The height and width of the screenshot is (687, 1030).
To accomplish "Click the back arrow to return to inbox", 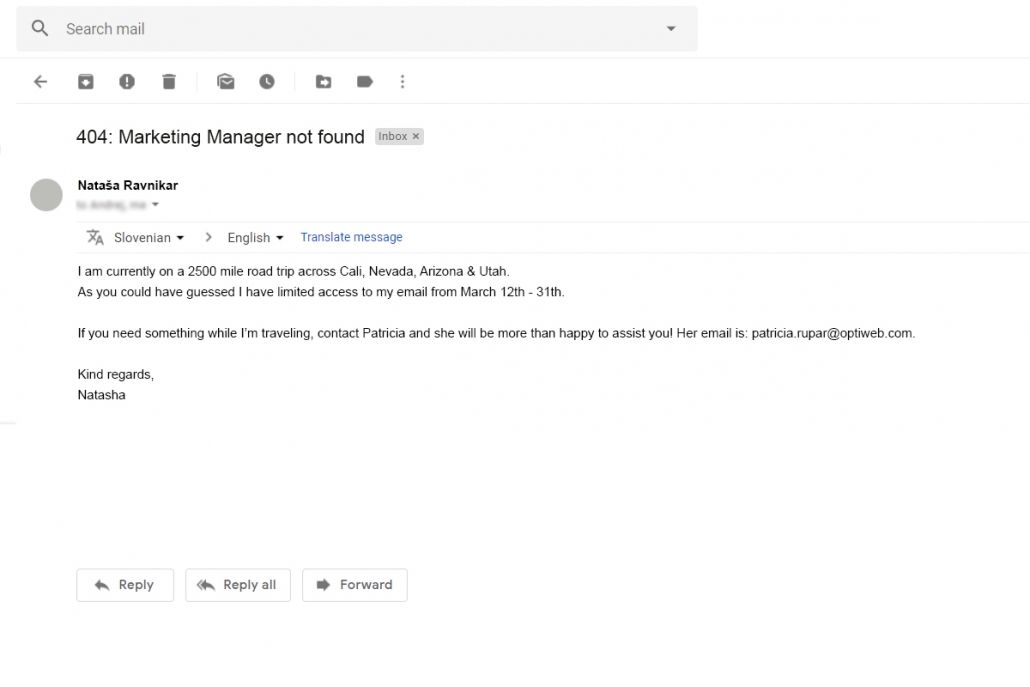I will pyautogui.click(x=40, y=82).
